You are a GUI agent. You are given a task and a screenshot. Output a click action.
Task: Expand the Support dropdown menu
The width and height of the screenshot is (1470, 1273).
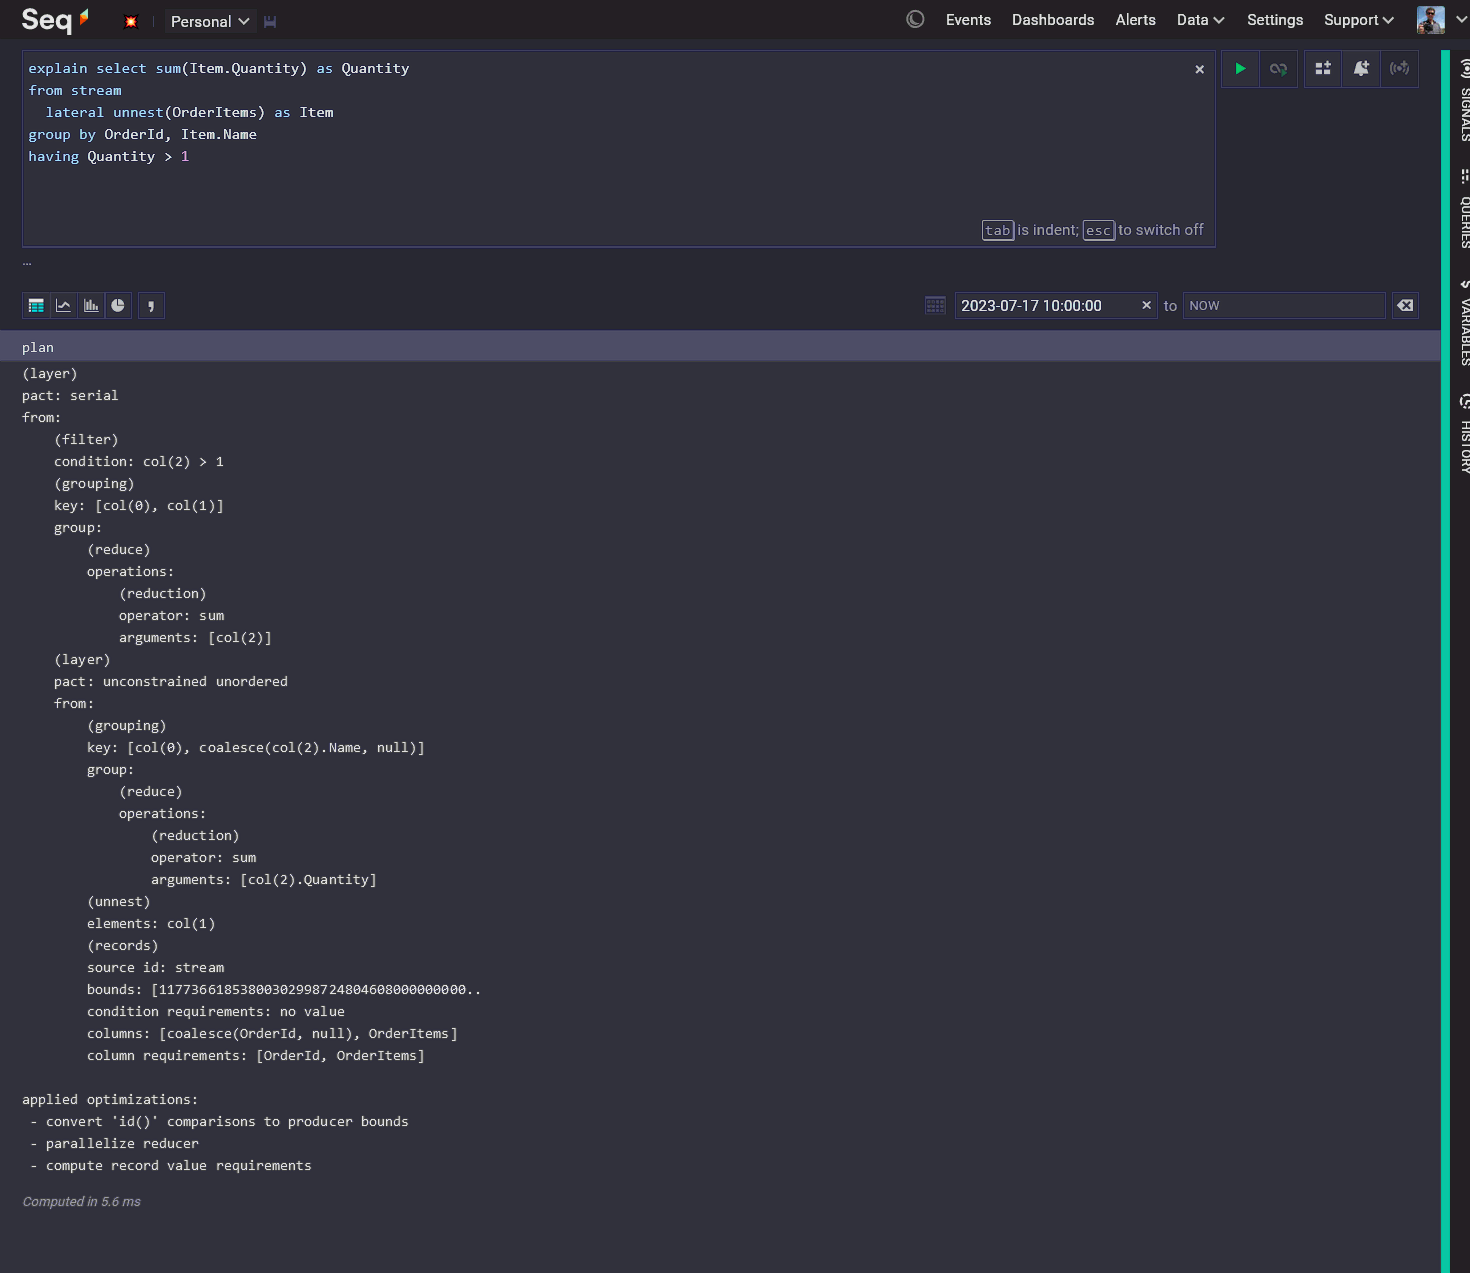[1359, 20]
